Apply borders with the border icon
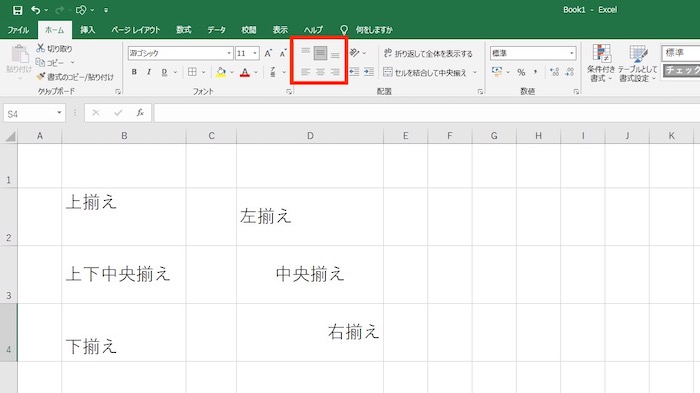Viewport: 700px width, 393px height. click(192, 72)
